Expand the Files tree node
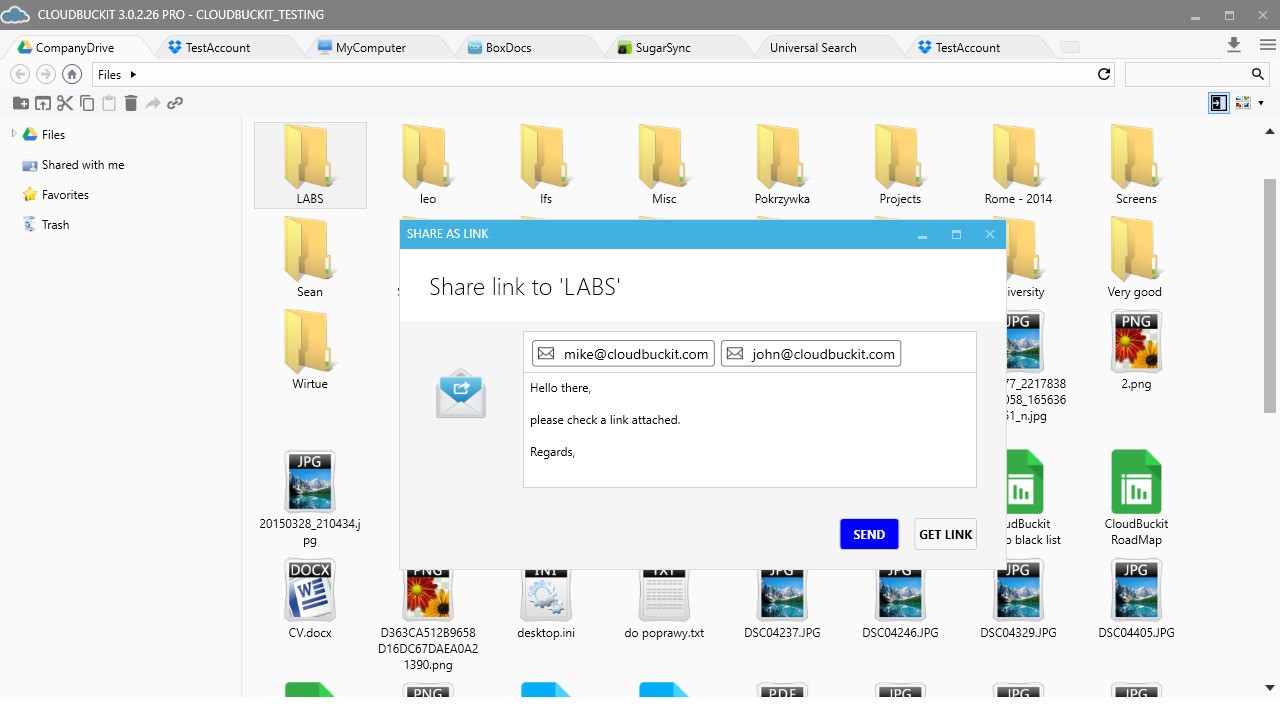The height and width of the screenshot is (720, 1280). click(x=13, y=134)
